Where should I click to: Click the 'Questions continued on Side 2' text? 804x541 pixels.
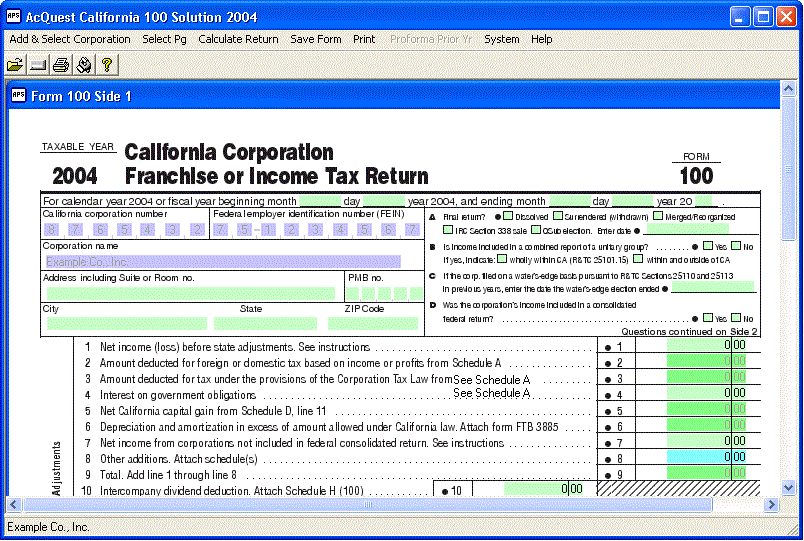click(x=689, y=332)
